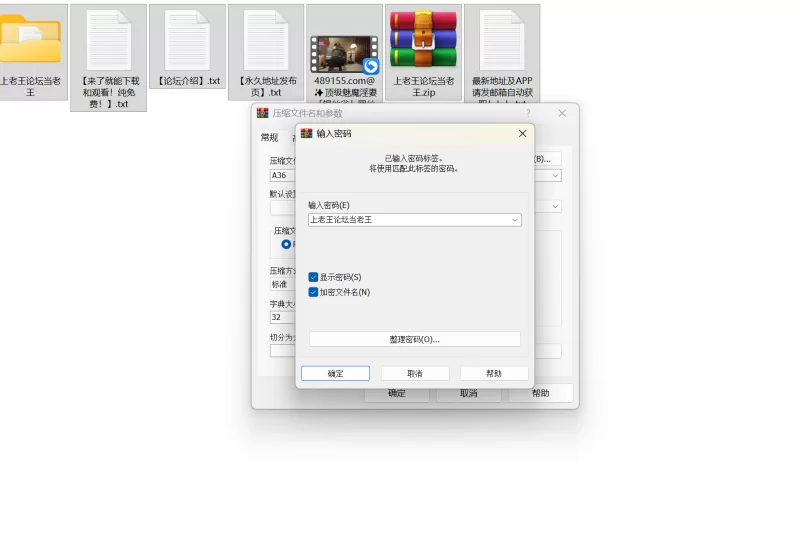The height and width of the screenshot is (543, 800).
Task: Expand the 输入密码(E) password dropdown arrow
Action: (515, 220)
